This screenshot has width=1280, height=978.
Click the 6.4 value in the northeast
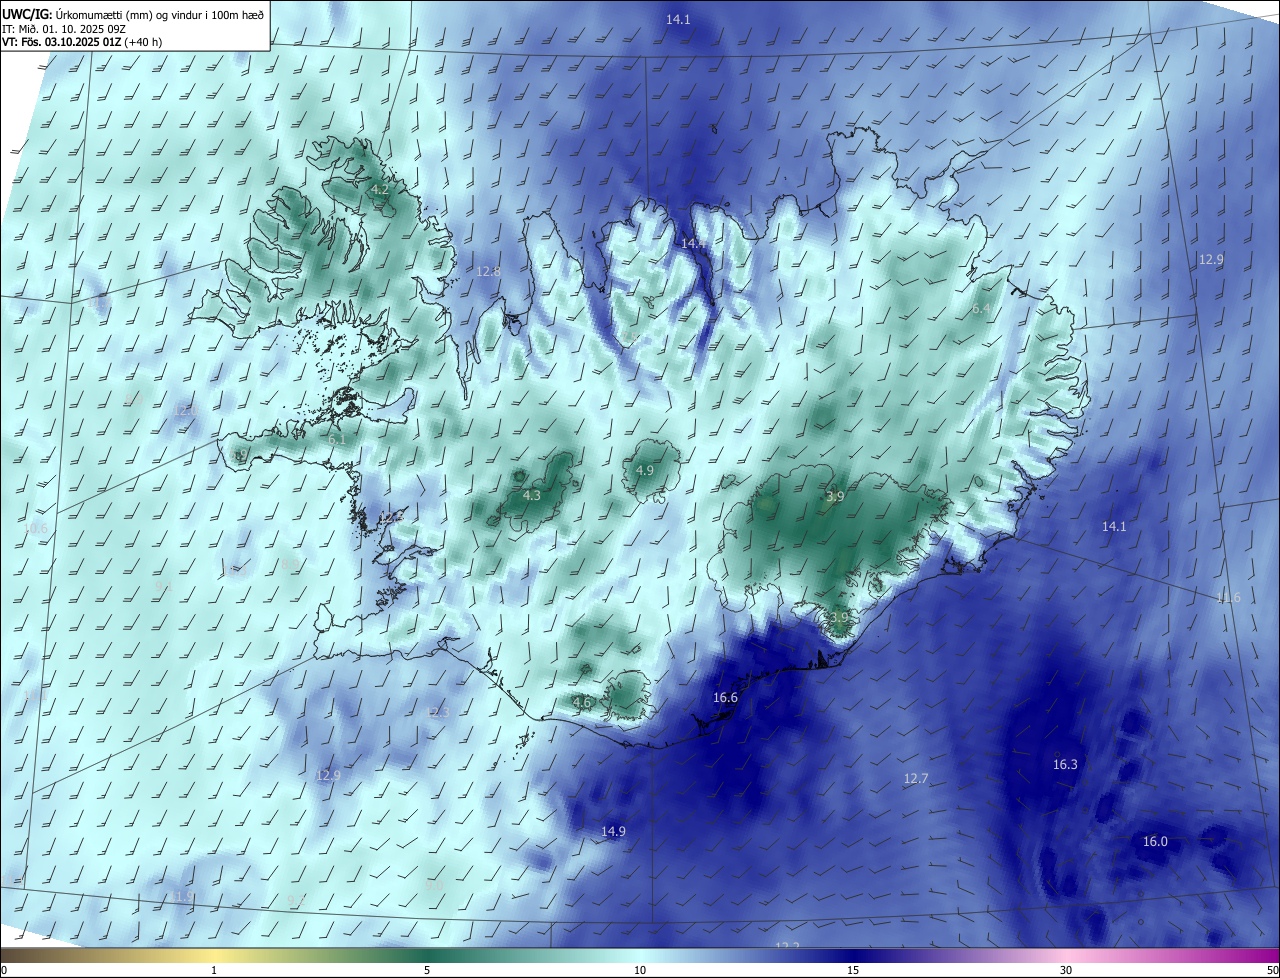point(980,310)
